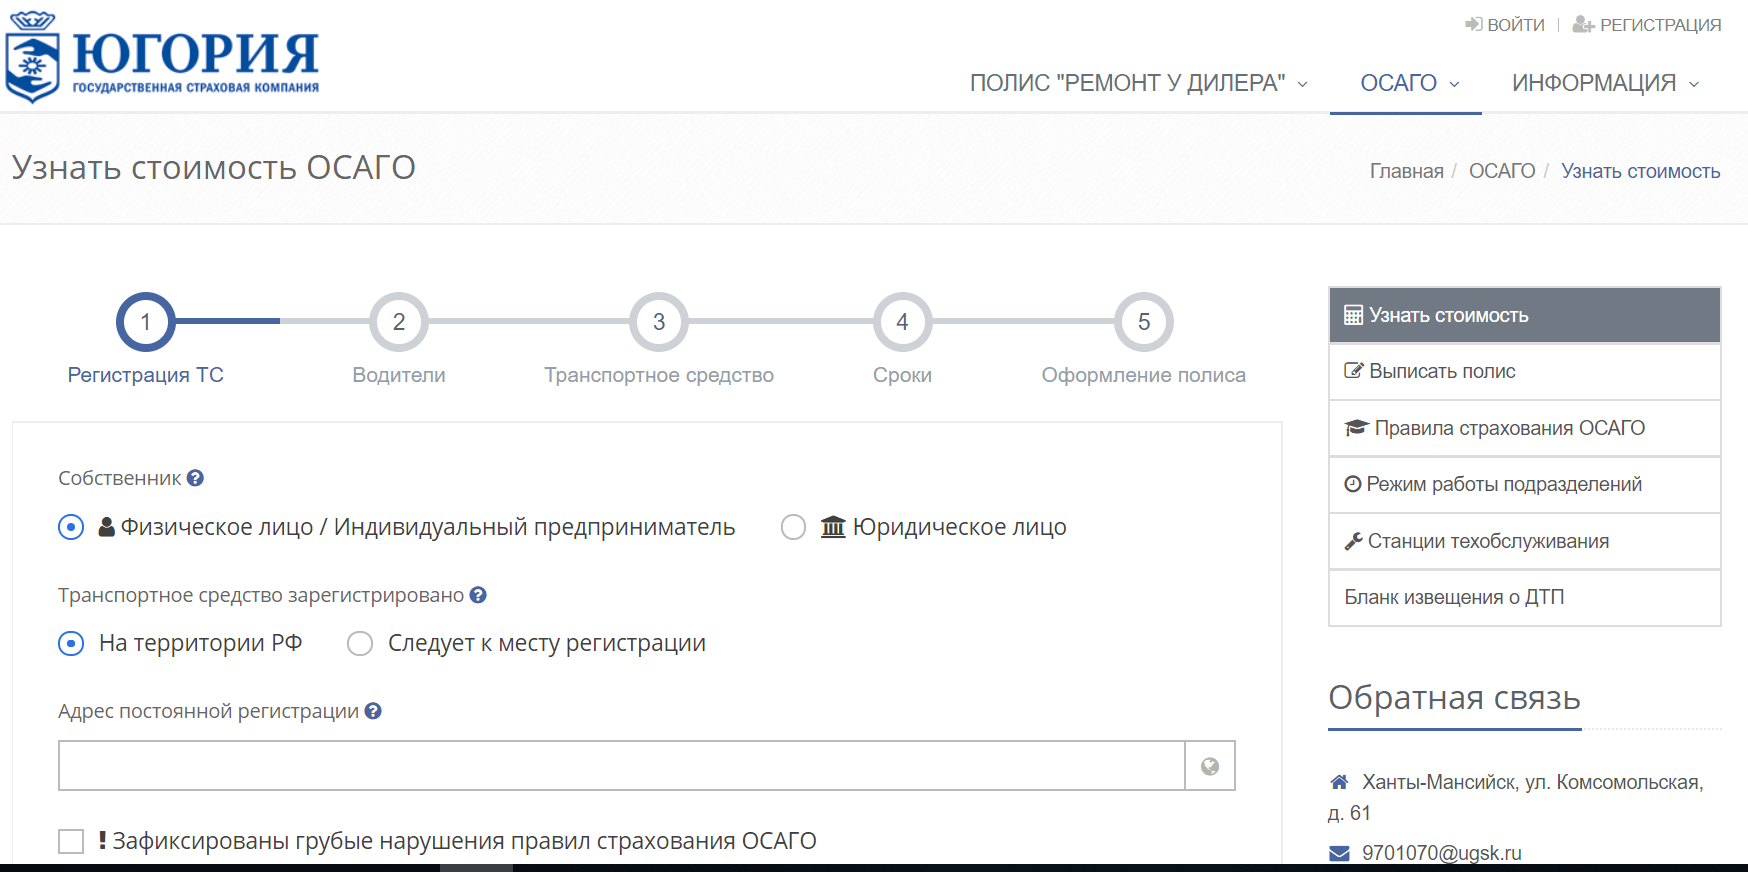Click the help icon next to Собственник

(x=195, y=478)
